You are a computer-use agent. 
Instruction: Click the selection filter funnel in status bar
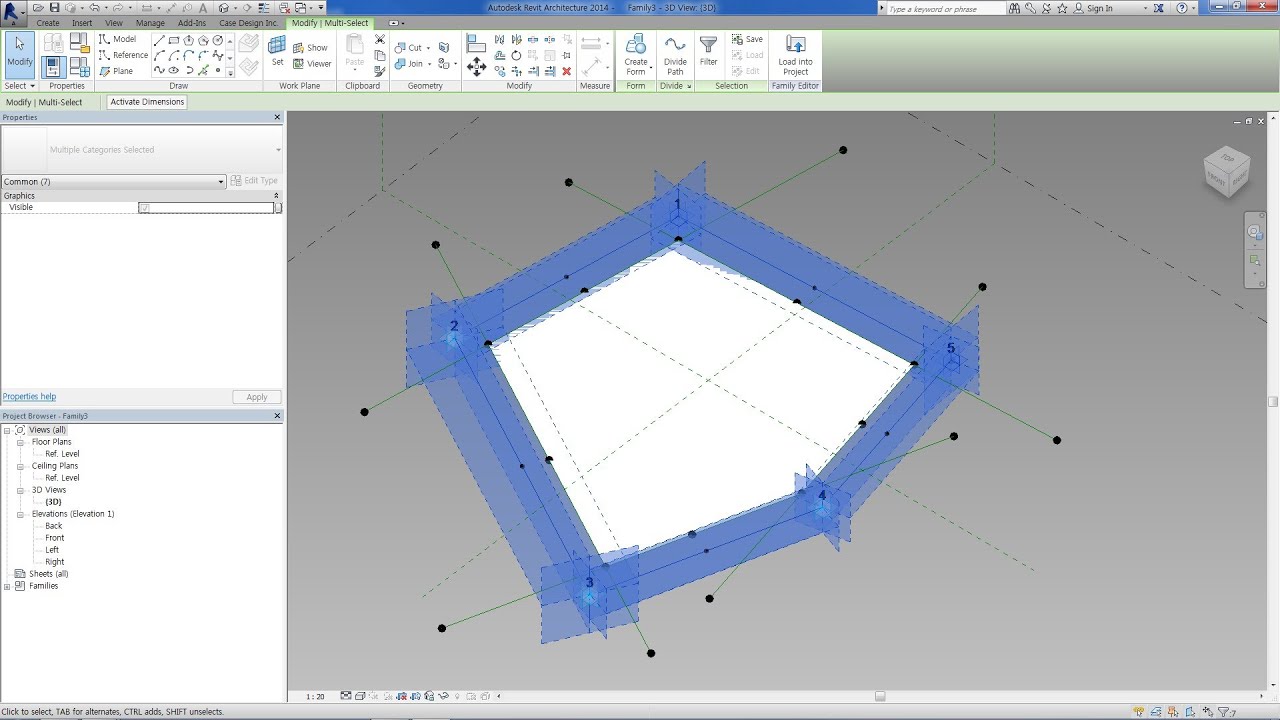1223,712
